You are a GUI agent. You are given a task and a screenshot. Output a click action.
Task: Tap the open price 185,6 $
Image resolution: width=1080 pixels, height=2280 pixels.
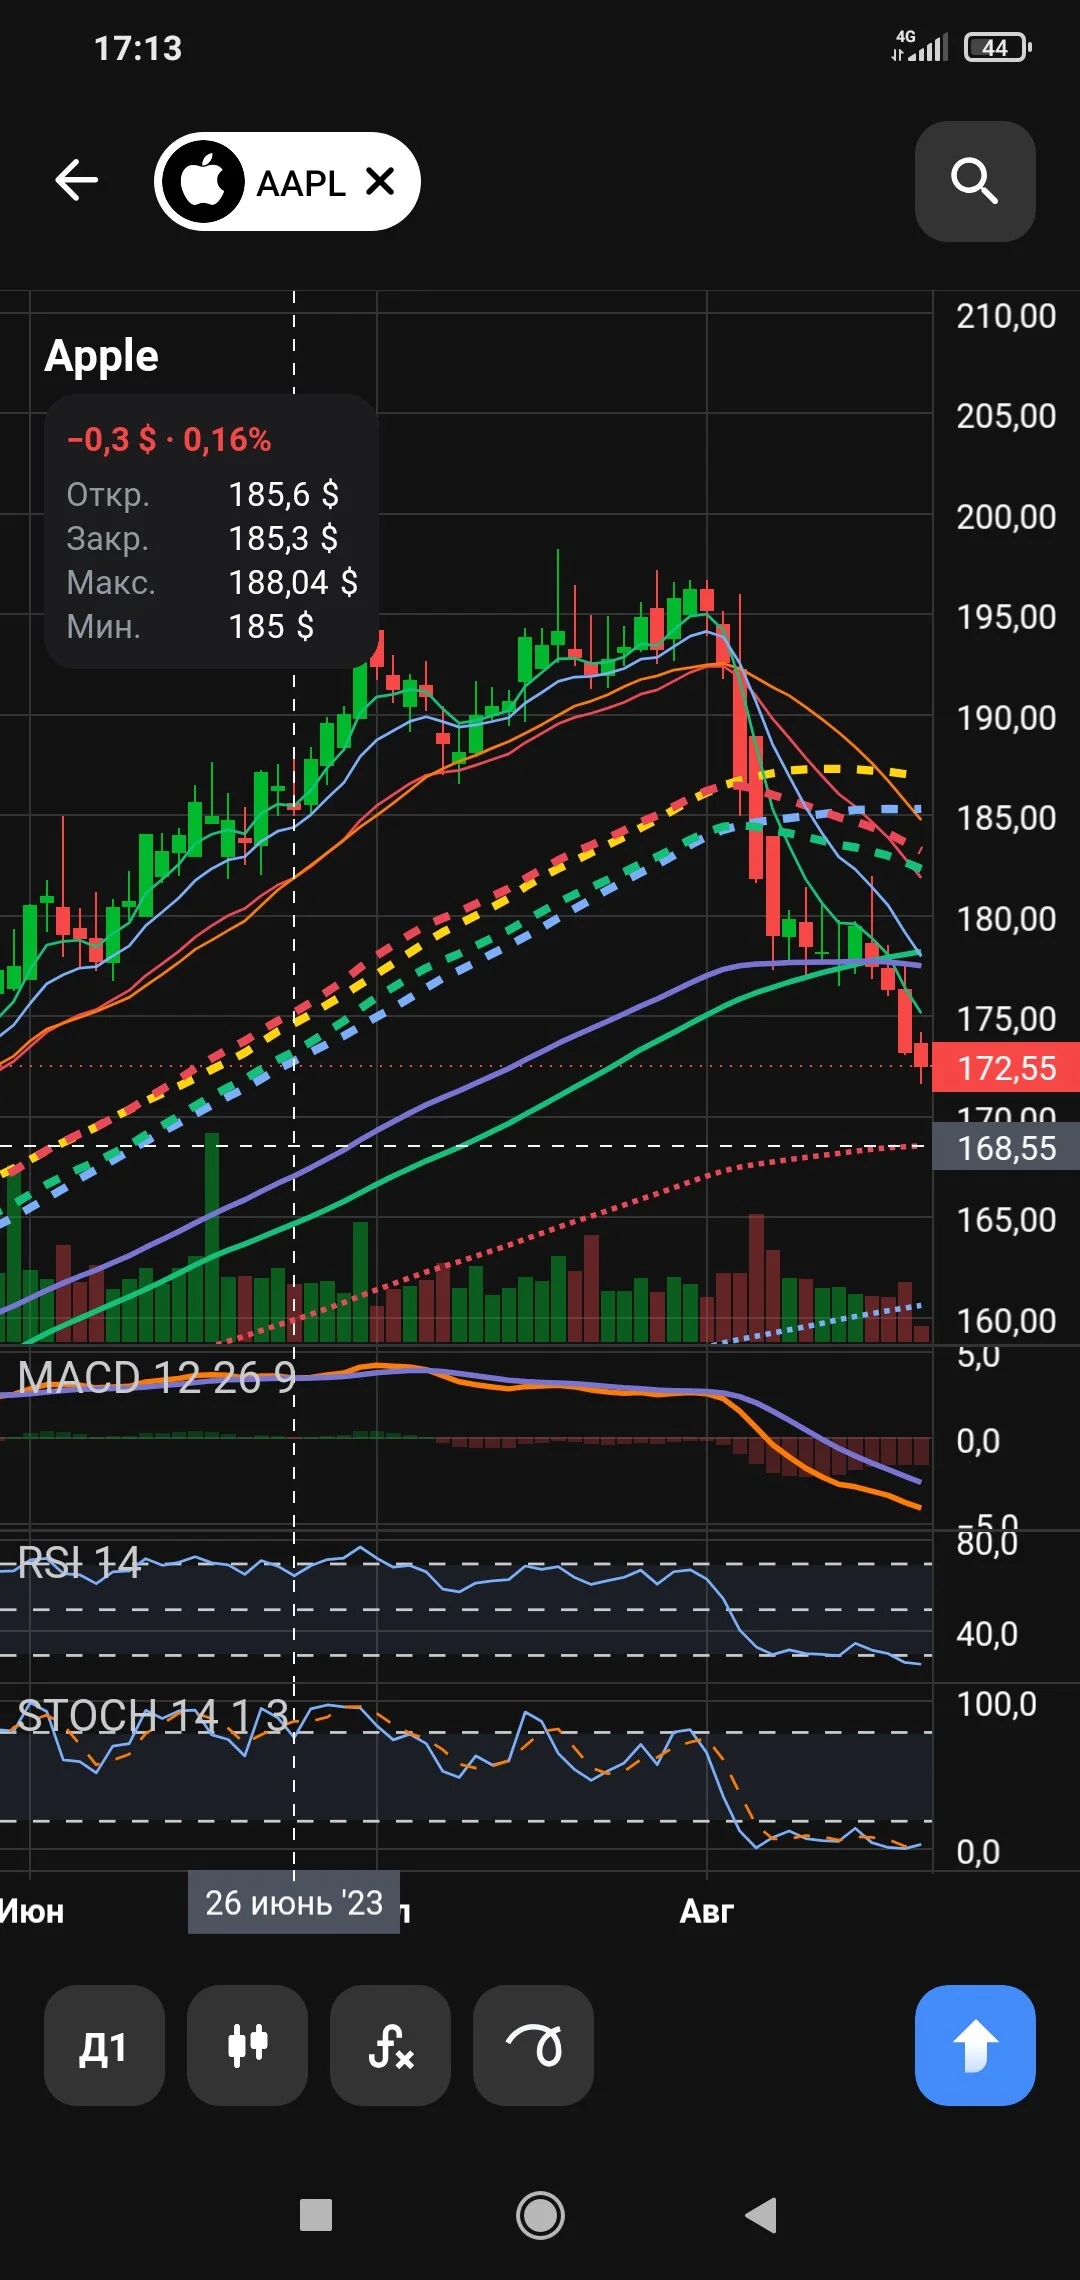click(284, 494)
